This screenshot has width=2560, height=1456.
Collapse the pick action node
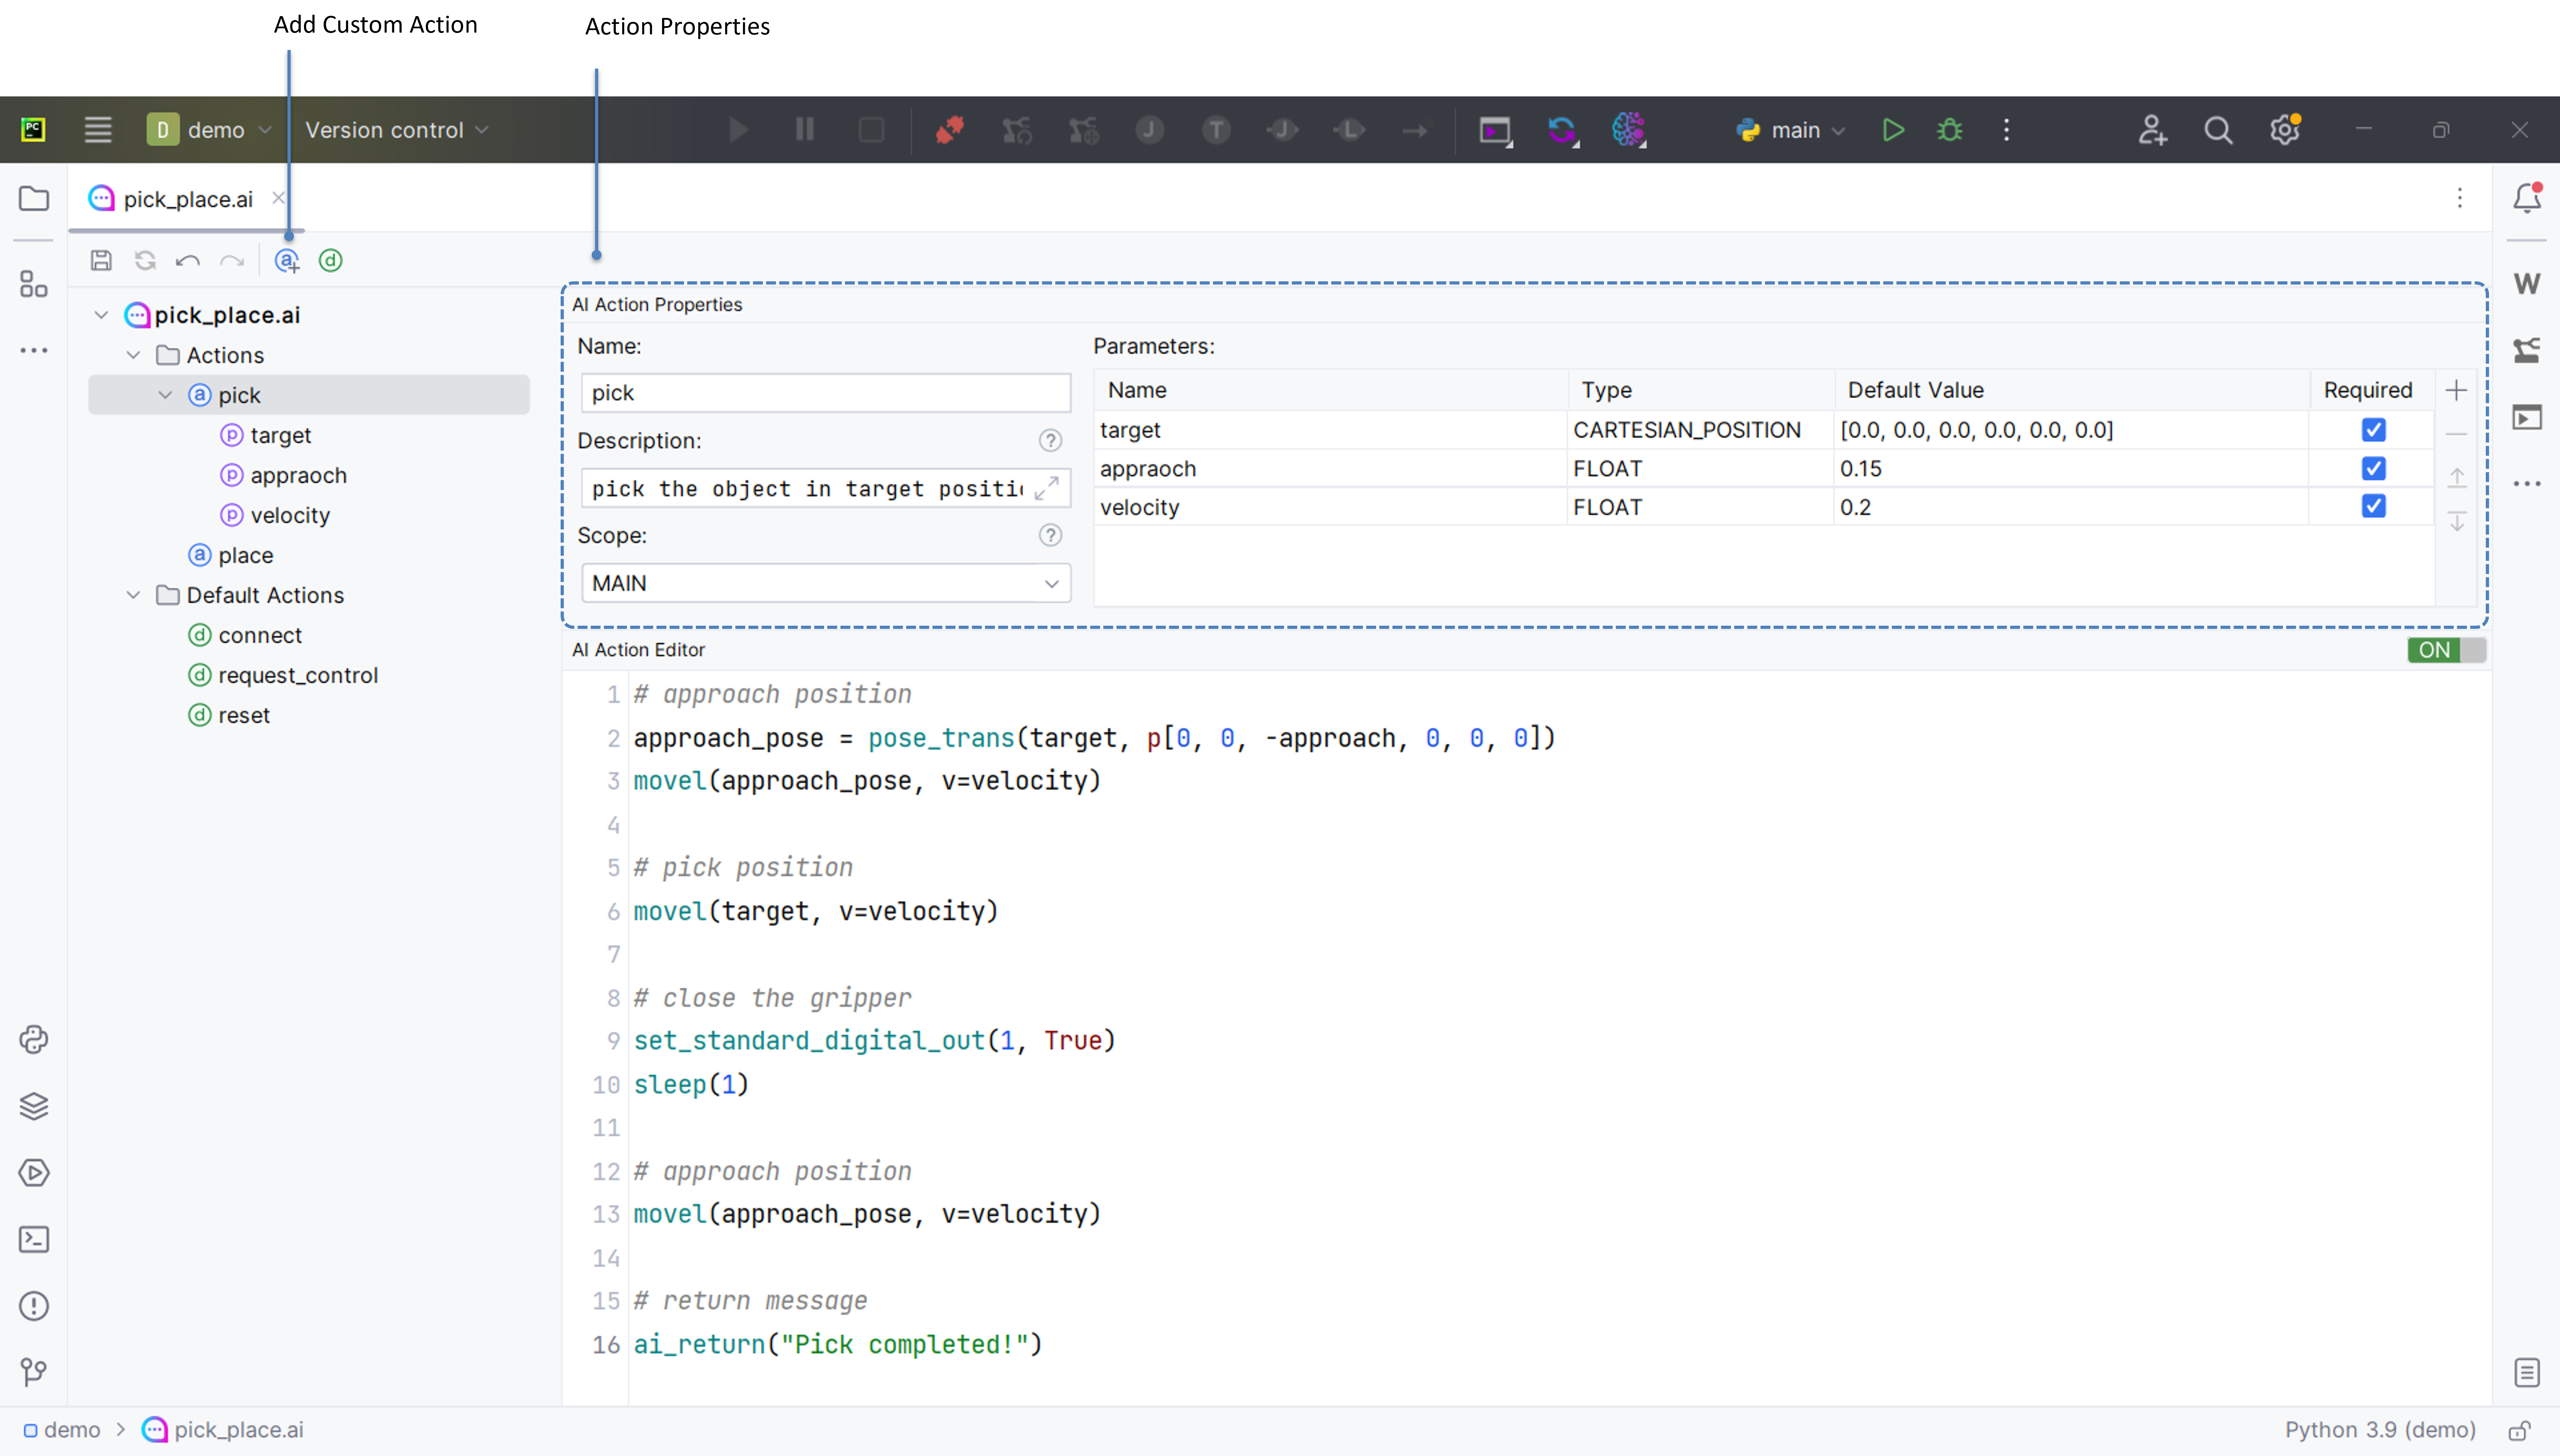click(x=165, y=395)
